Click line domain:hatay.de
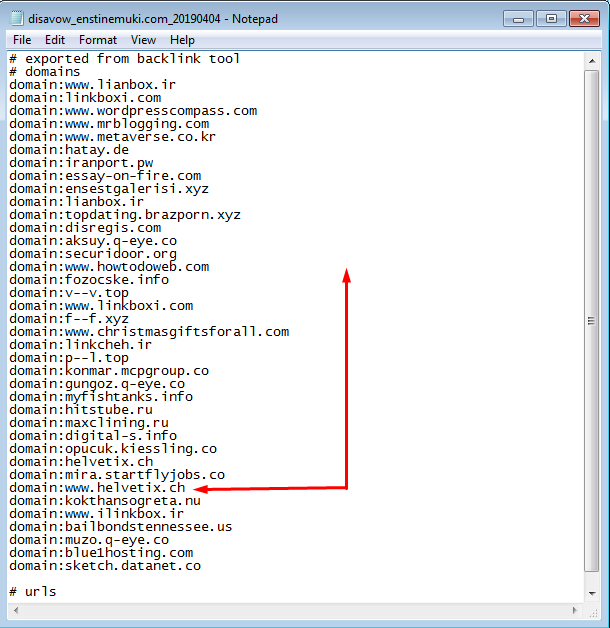 [69, 149]
